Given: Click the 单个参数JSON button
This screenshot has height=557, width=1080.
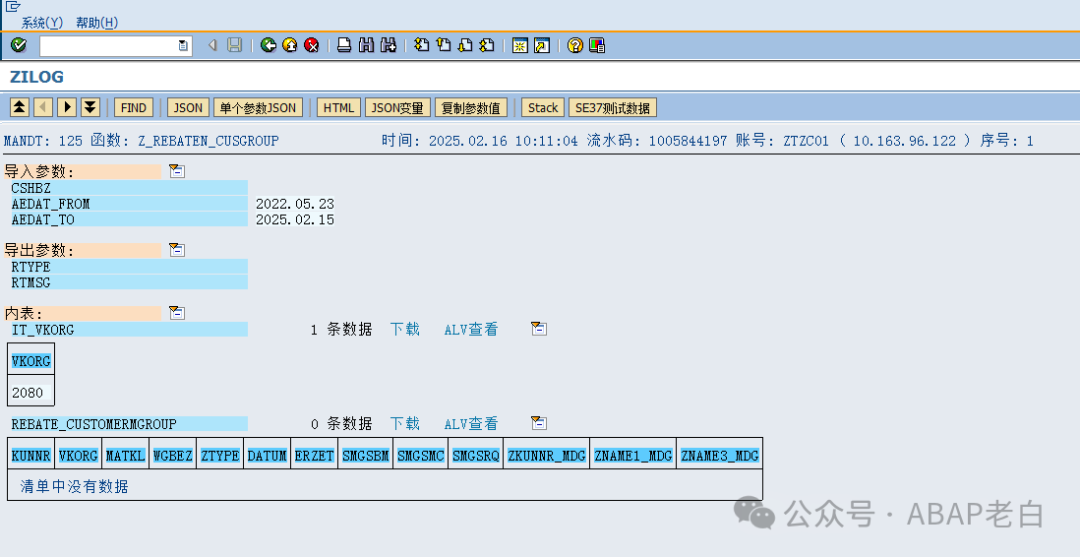Looking at the screenshot, I should (x=258, y=107).
